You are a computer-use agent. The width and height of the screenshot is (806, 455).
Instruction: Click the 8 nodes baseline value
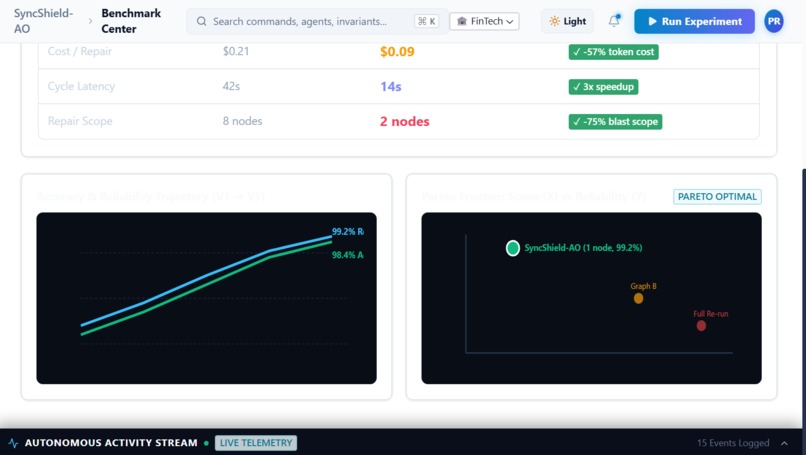(x=242, y=121)
